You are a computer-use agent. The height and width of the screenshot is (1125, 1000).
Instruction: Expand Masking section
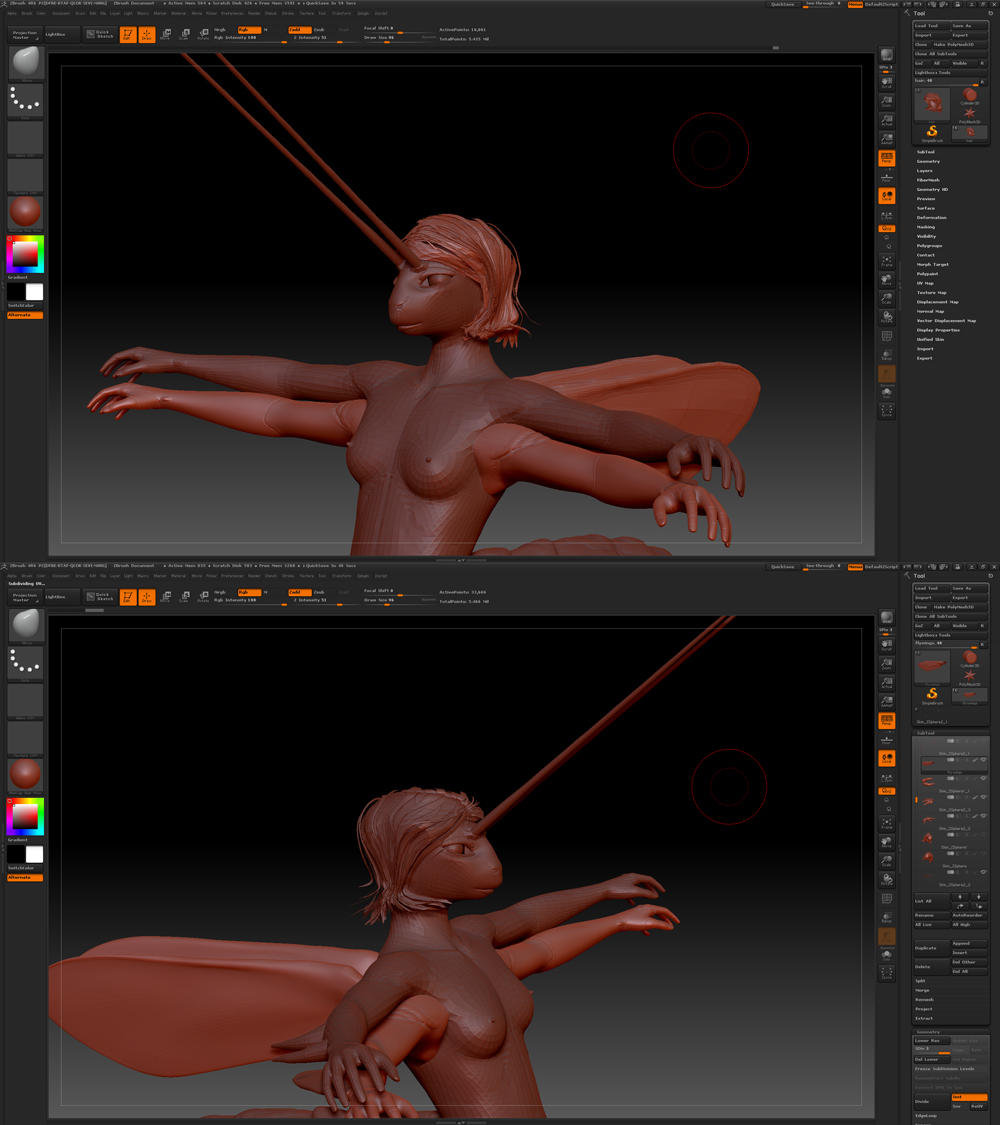925,227
